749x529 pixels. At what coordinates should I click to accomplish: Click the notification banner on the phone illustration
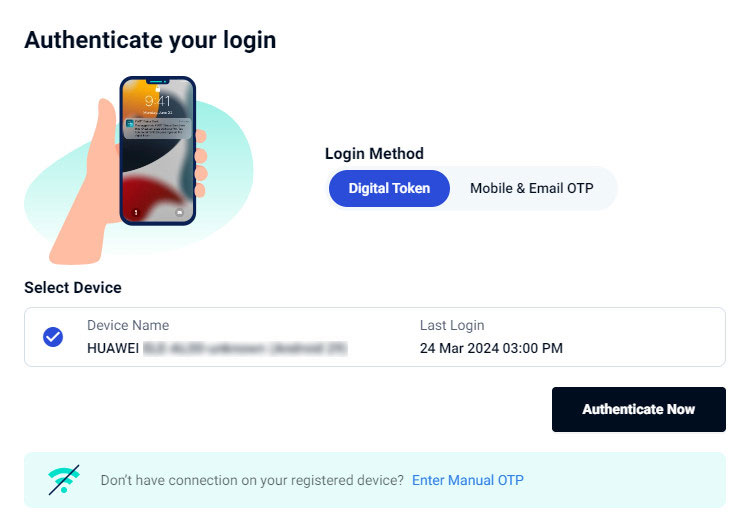[158, 128]
